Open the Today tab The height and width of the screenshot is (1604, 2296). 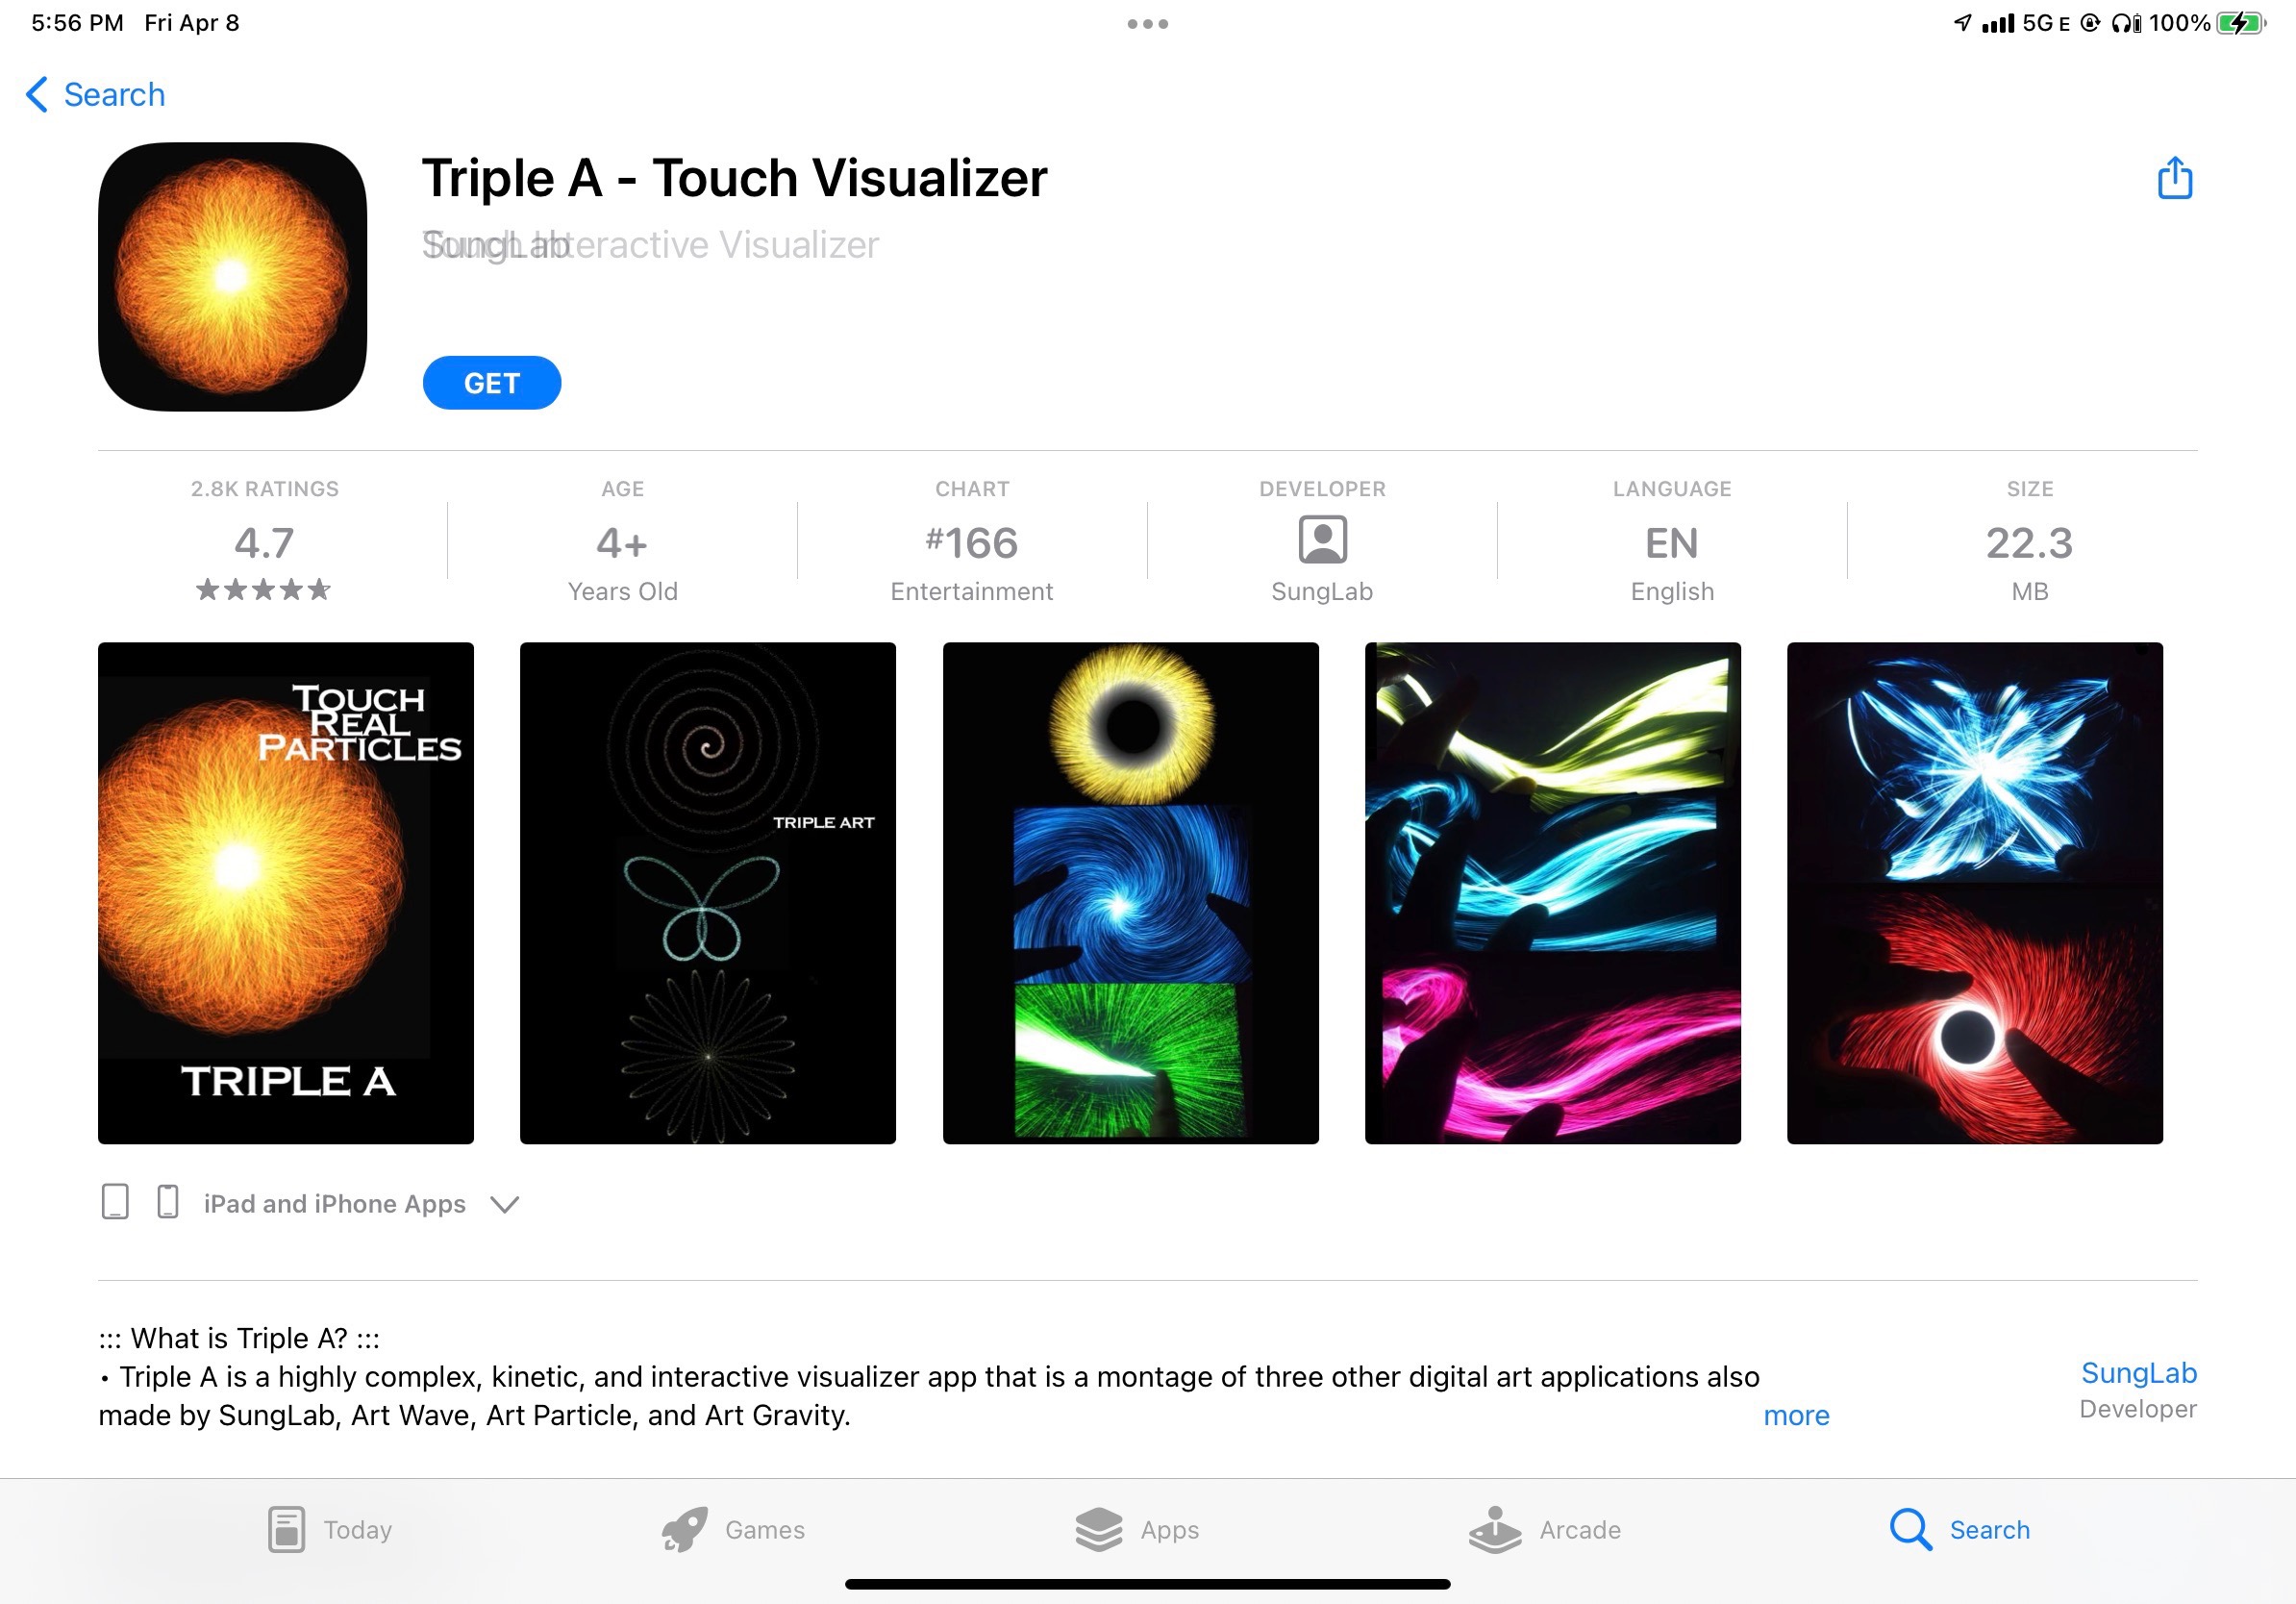click(330, 1529)
